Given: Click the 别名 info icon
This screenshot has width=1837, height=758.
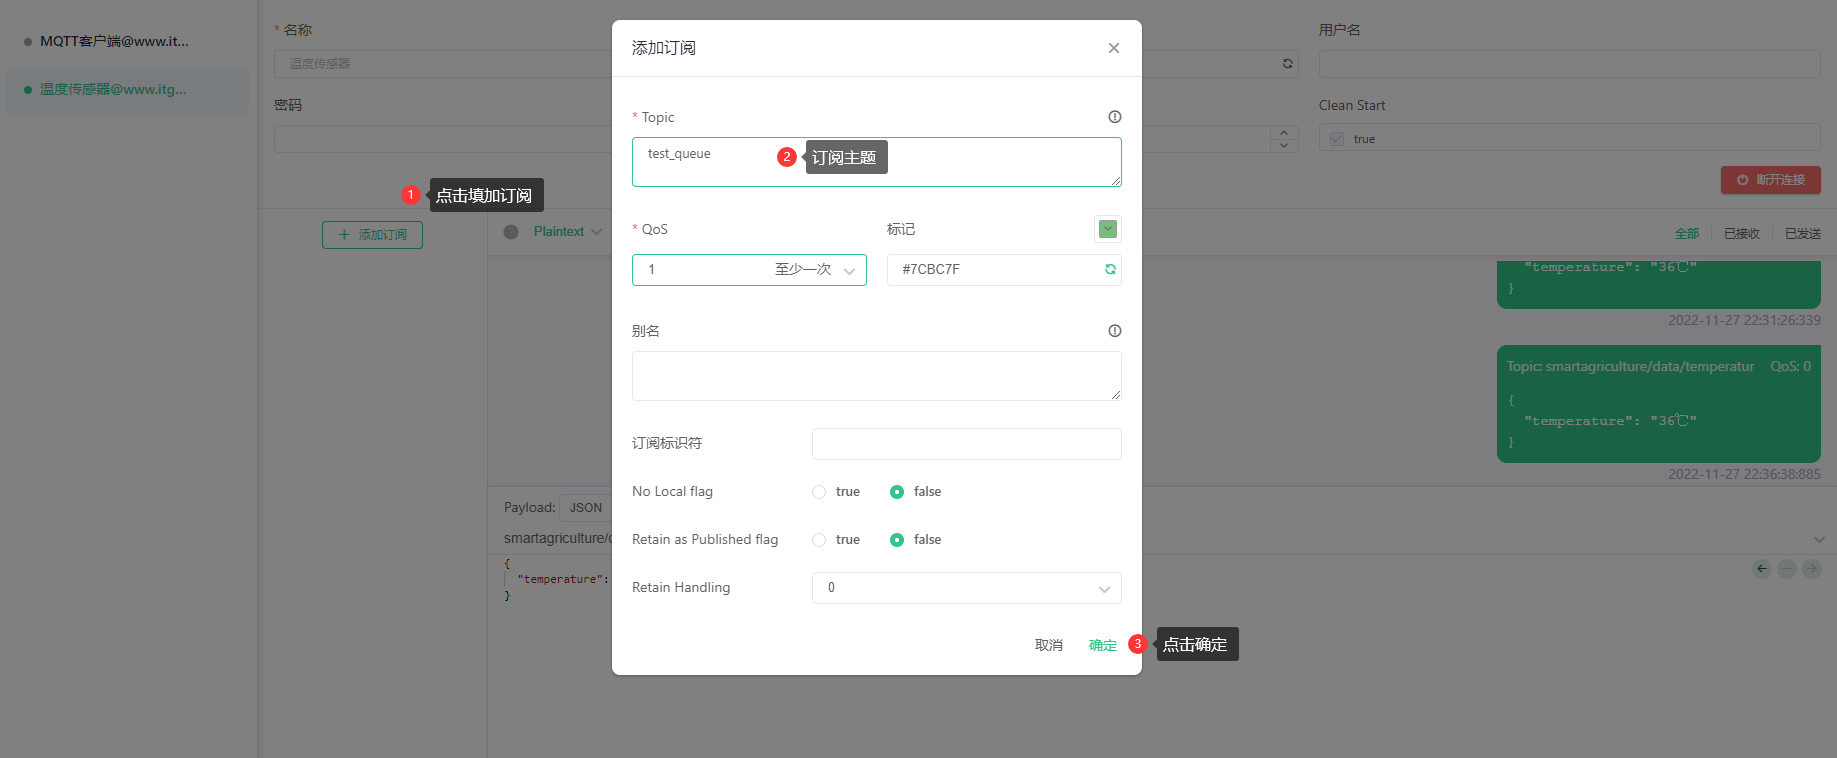Looking at the screenshot, I should 1115,331.
